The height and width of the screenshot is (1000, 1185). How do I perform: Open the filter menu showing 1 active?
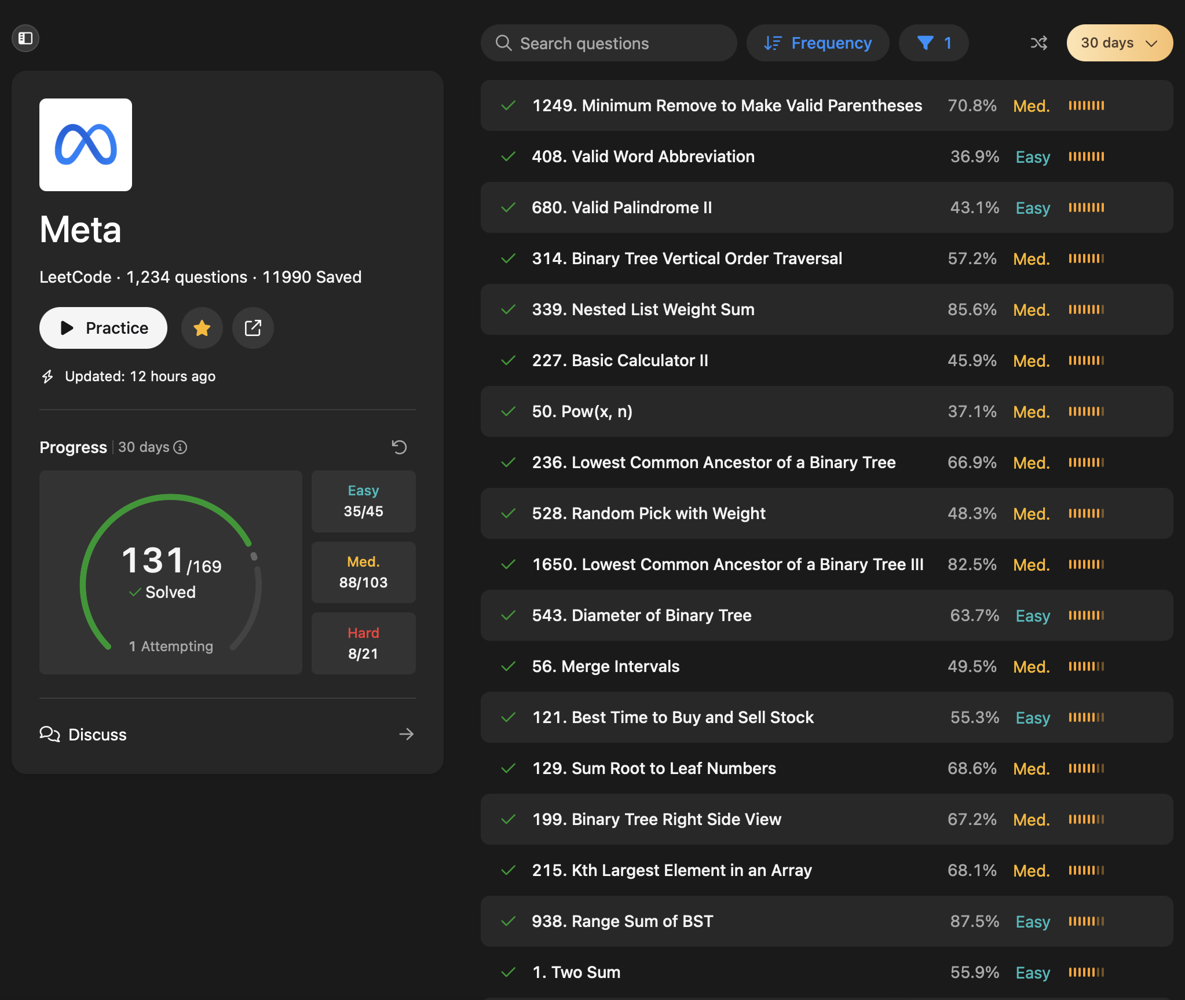click(x=934, y=43)
